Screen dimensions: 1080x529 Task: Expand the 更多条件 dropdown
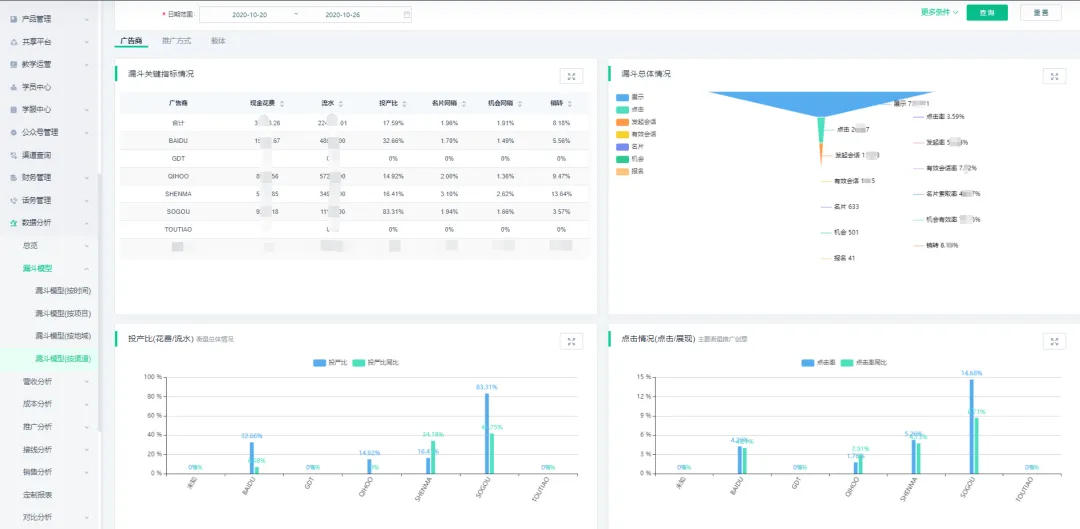click(939, 12)
